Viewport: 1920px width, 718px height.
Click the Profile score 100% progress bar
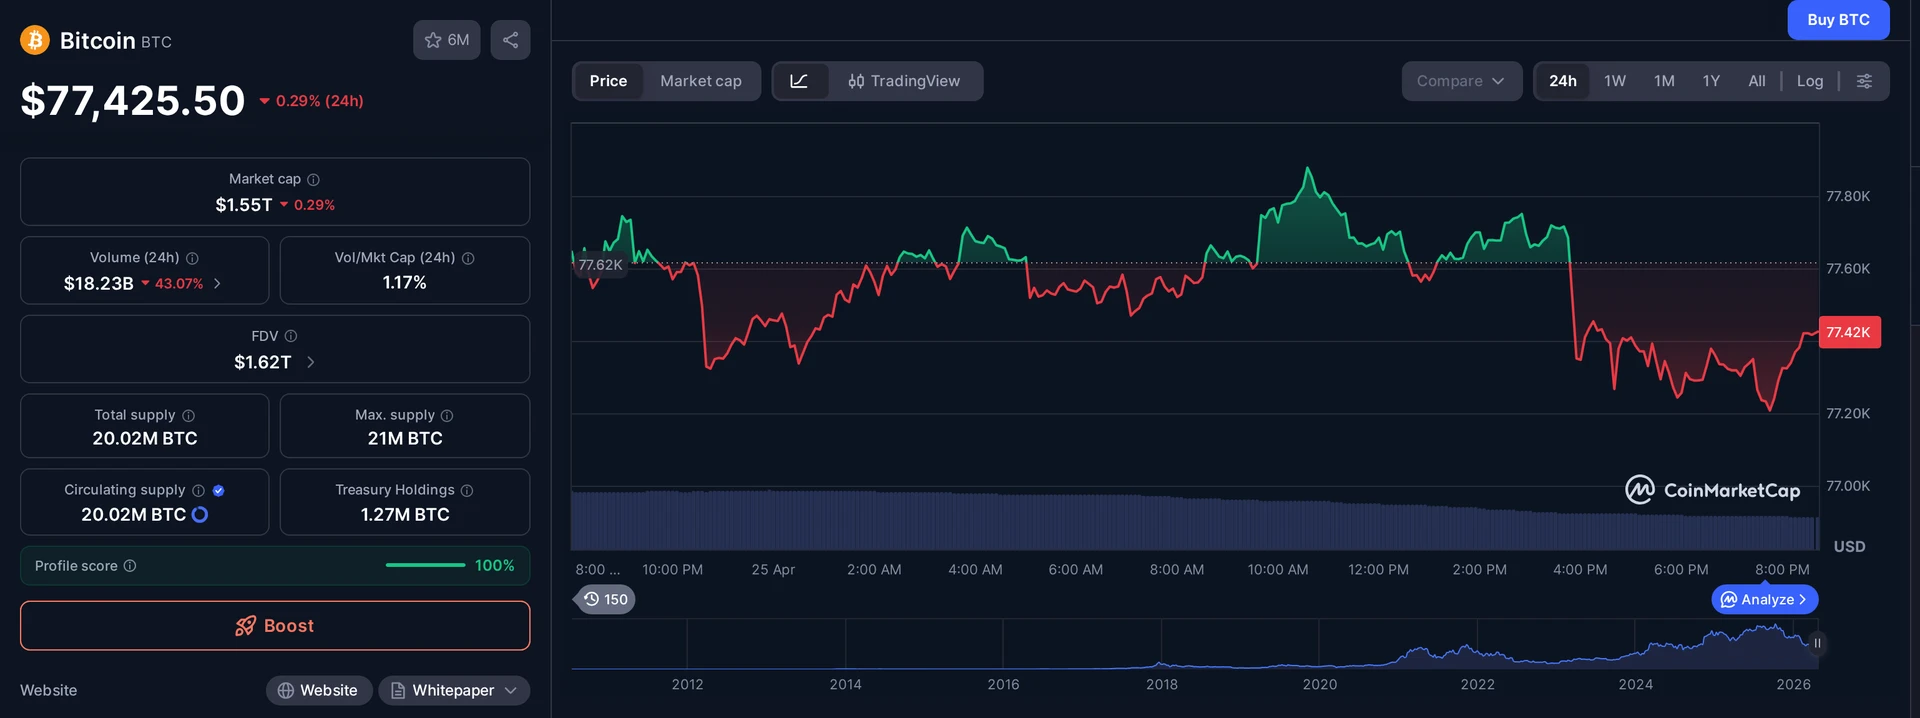[x=426, y=566]
